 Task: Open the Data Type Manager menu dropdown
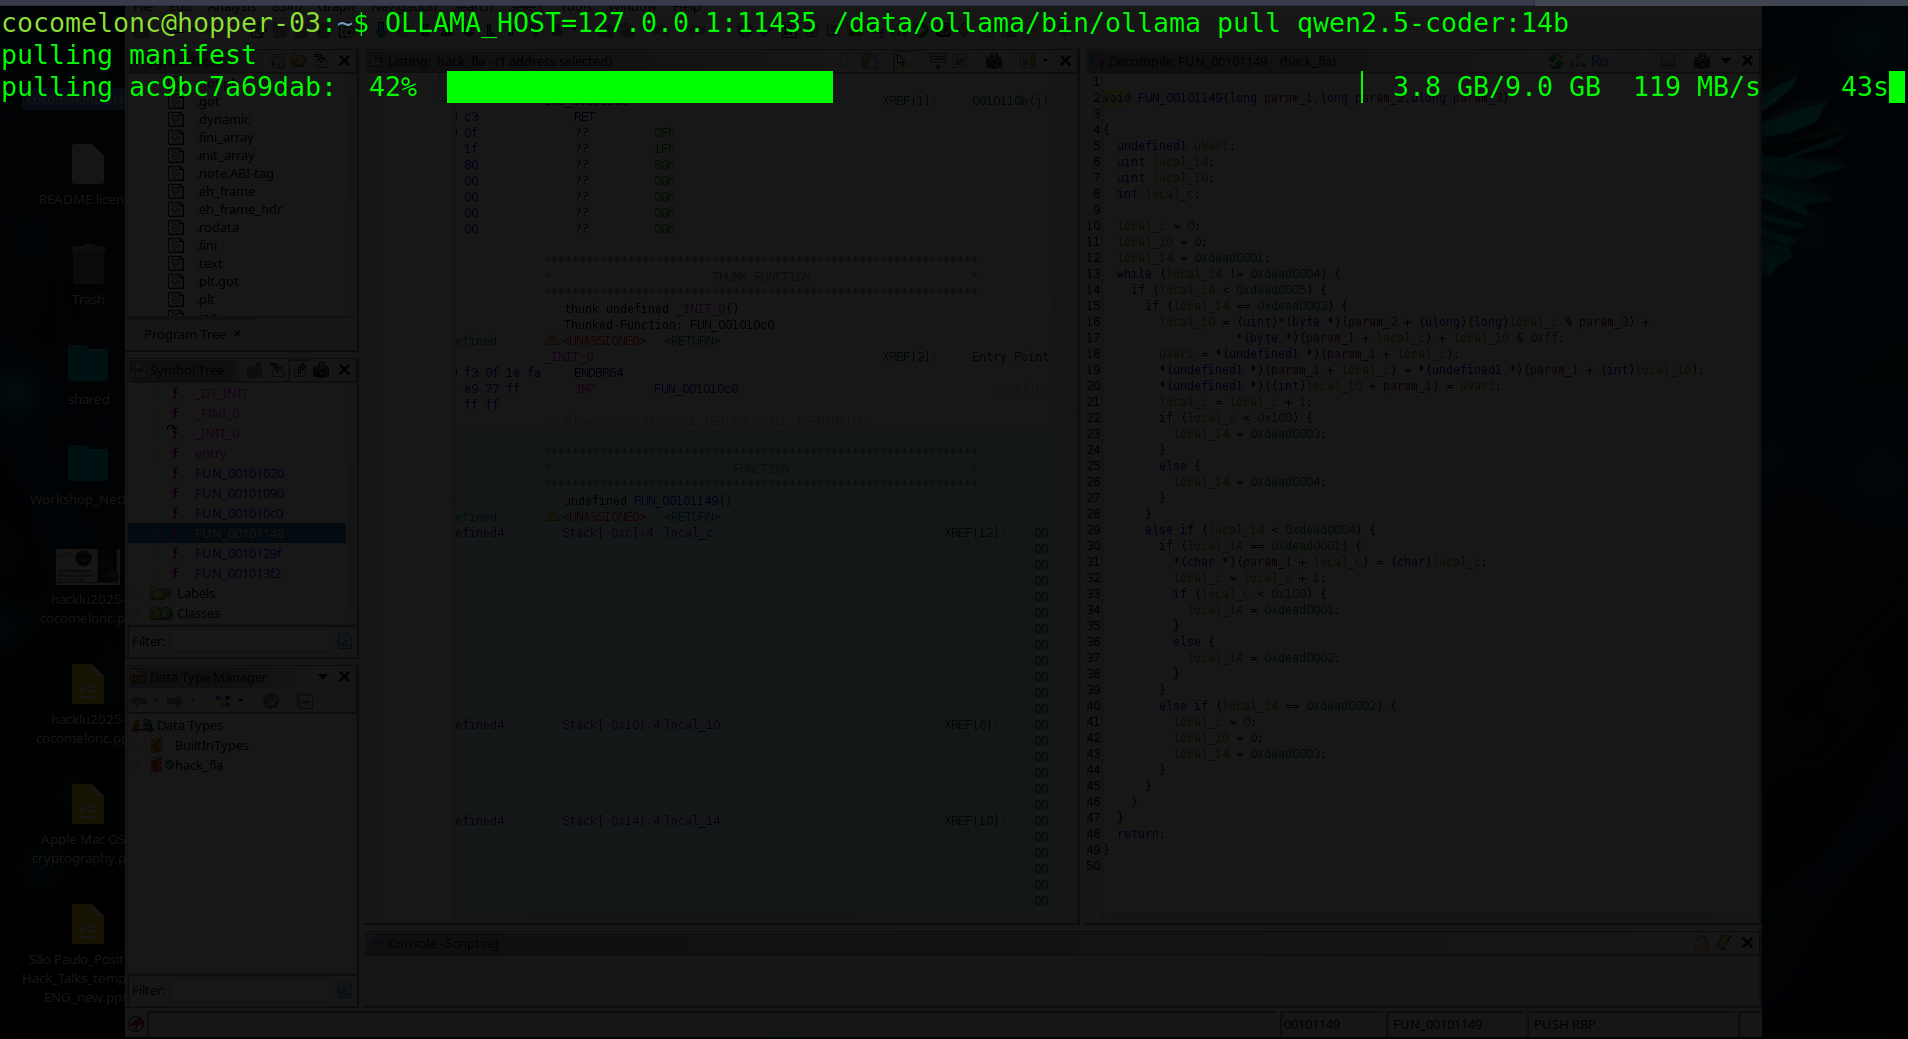(323, 677)
